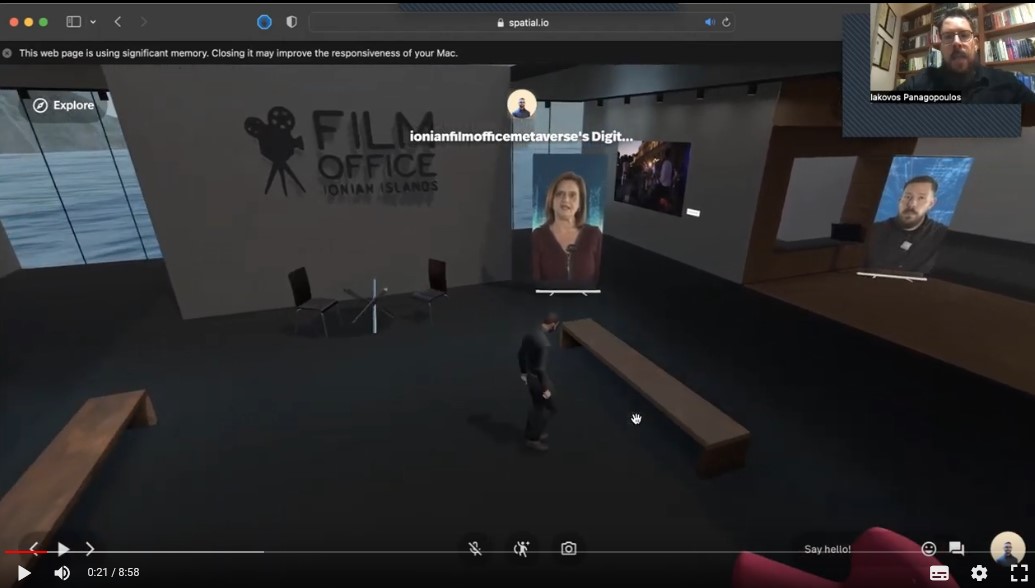This screenshot has width=1035, height=588.
Task: Open the privacy shield icon
Action: tap(291, 22)
